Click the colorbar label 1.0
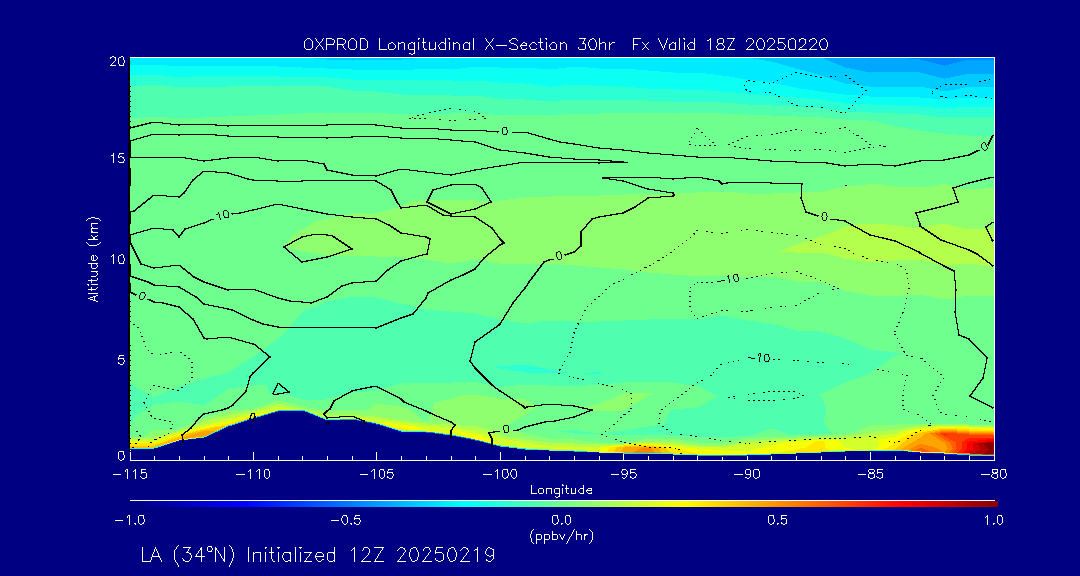Screen dimensions: 1080x576 click(x=993, y=520)
